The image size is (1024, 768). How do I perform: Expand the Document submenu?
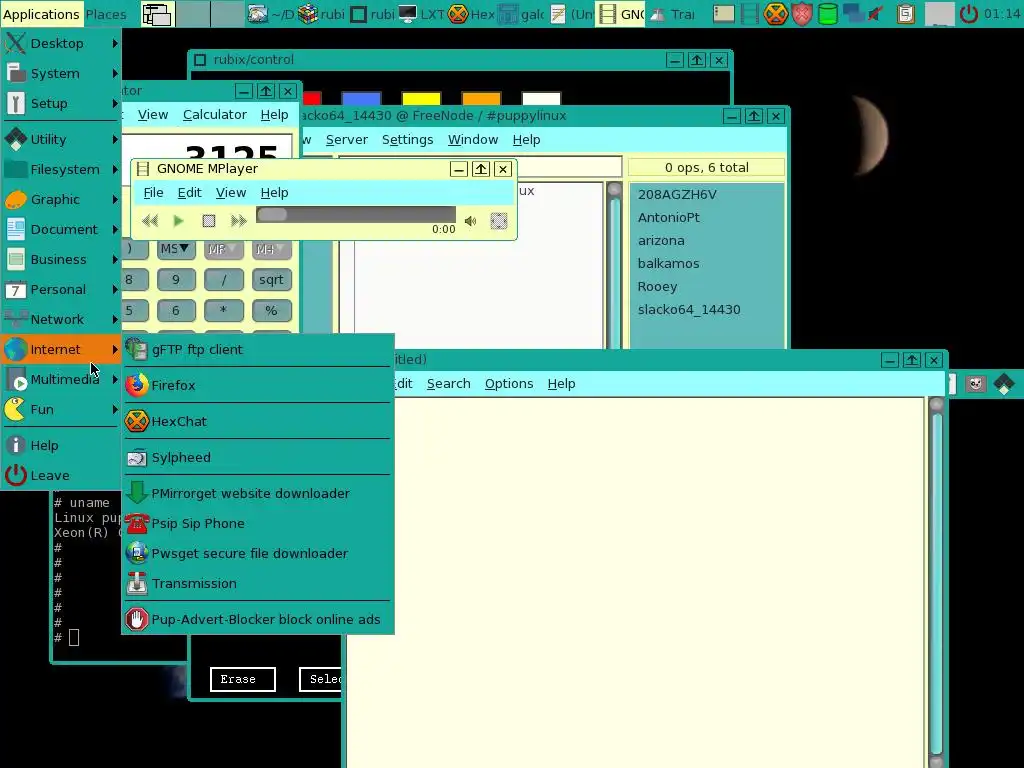click(61, 229)
